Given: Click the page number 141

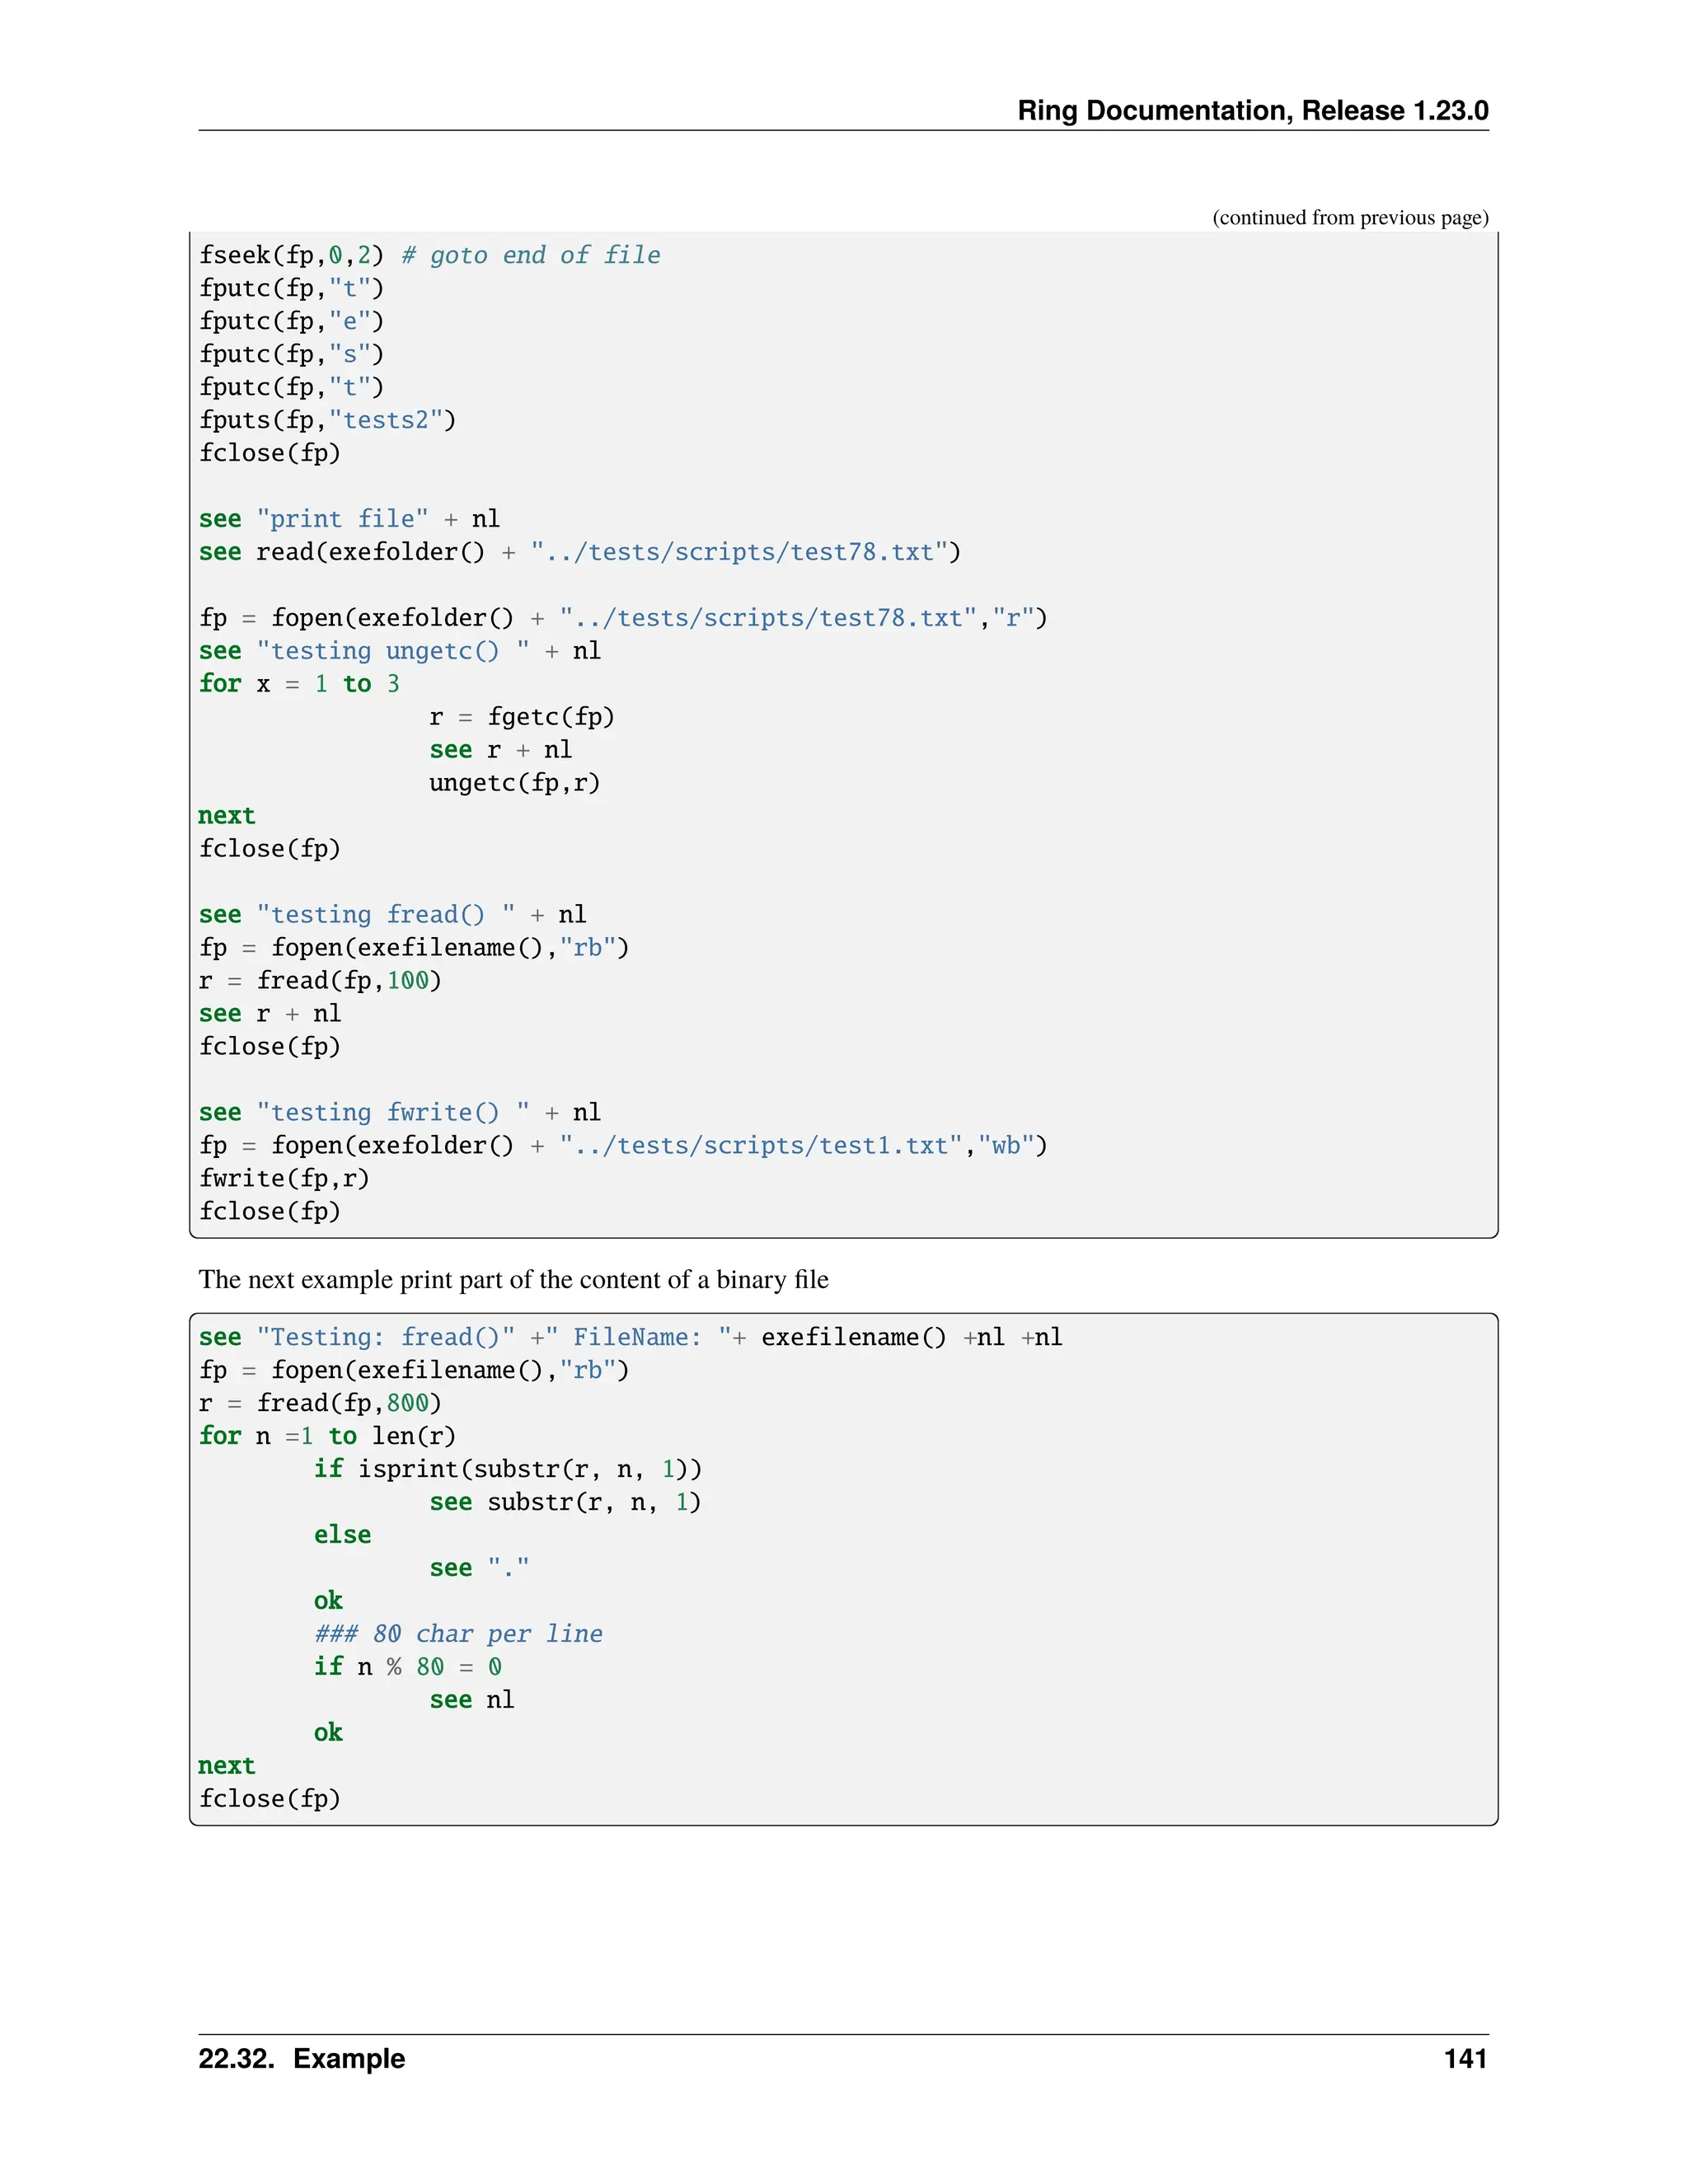Looking at the screenshot, I should [x=1466, y=2059].
